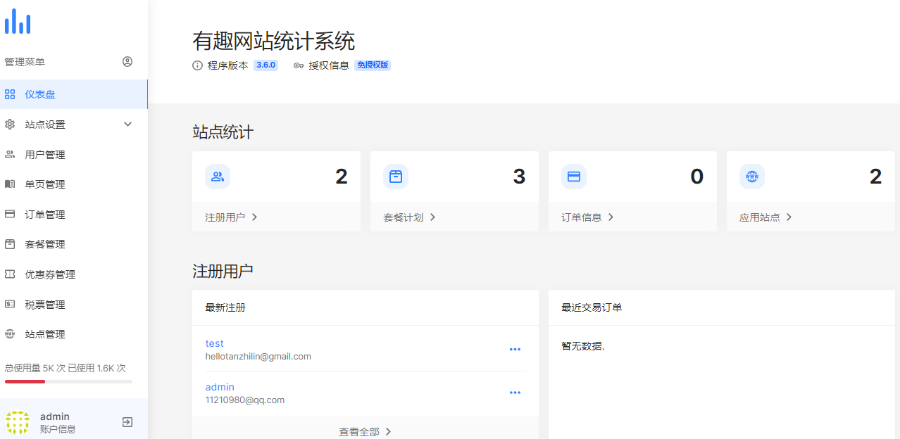Click the 订单管理 card icon
Viewport: 900px width, 439px height.
point(10,214)
